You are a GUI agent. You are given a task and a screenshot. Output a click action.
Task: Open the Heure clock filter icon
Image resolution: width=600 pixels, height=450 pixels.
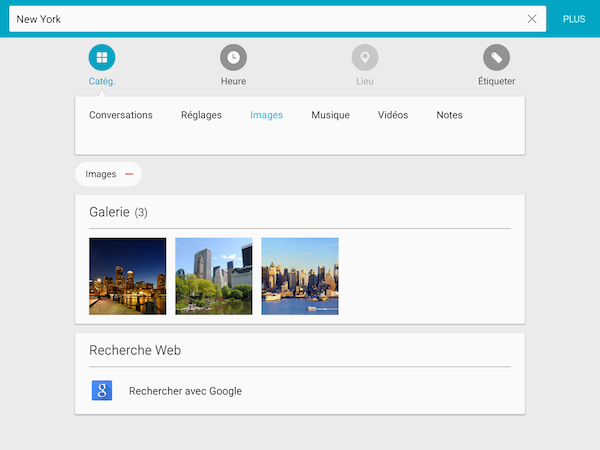[x=233, y=57]
